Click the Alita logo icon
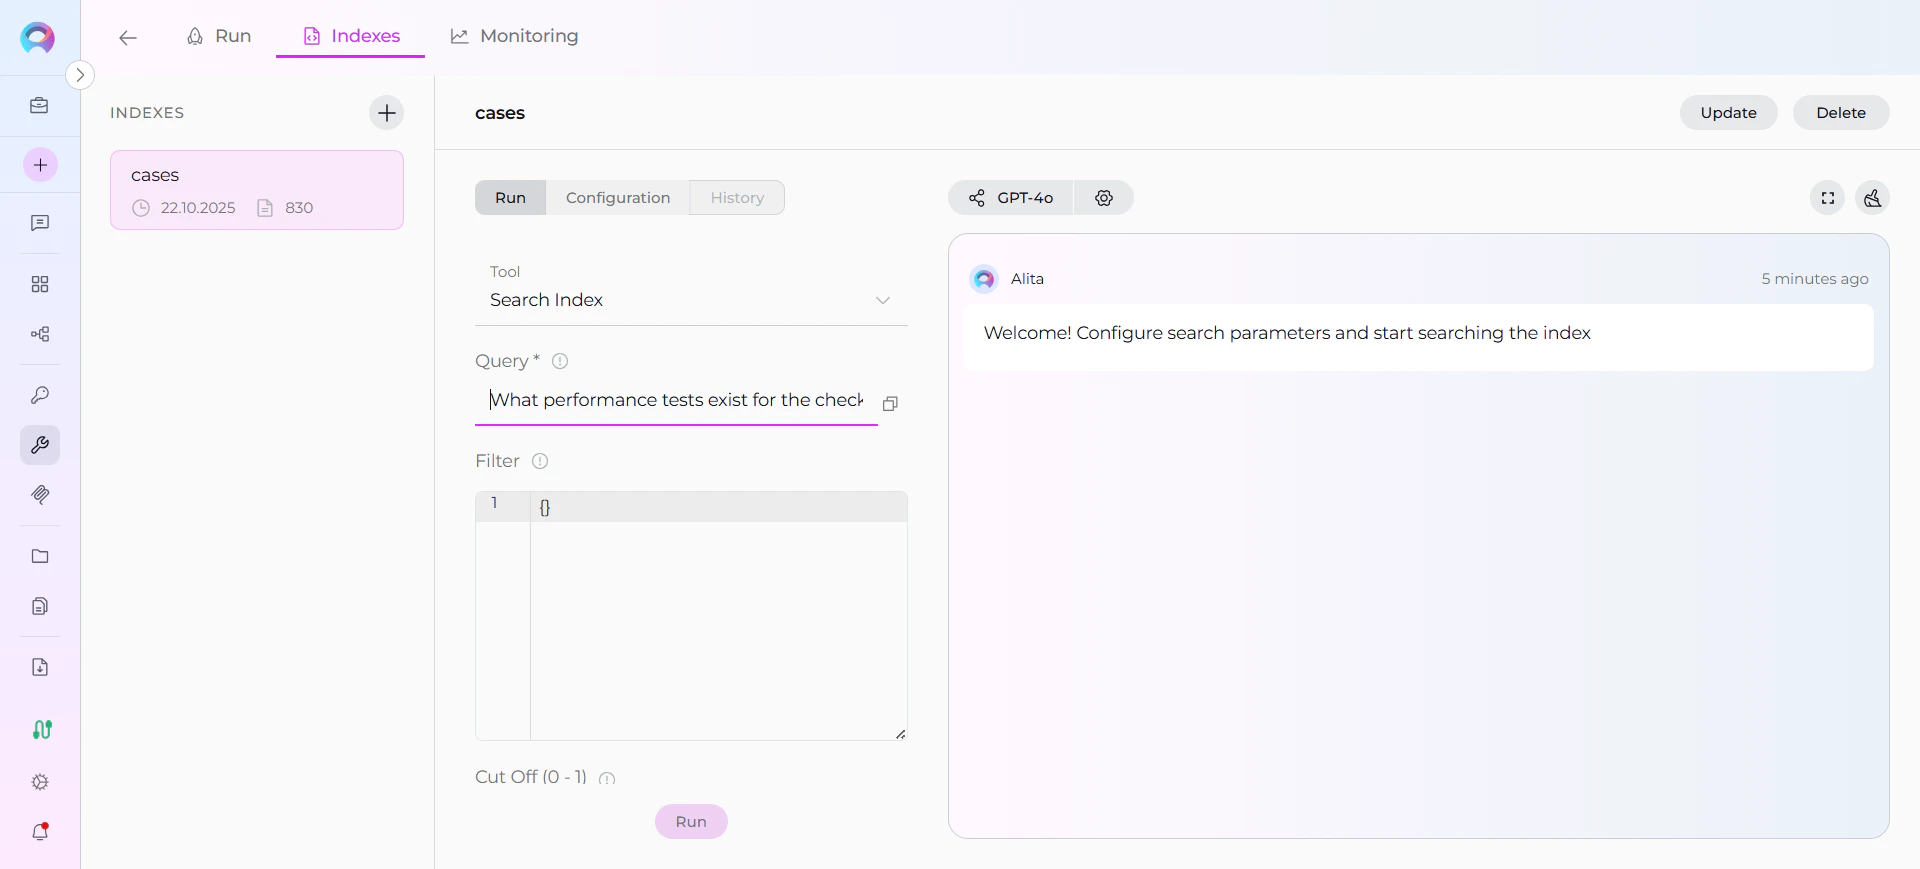1920x869 pixels. [38, 38]
